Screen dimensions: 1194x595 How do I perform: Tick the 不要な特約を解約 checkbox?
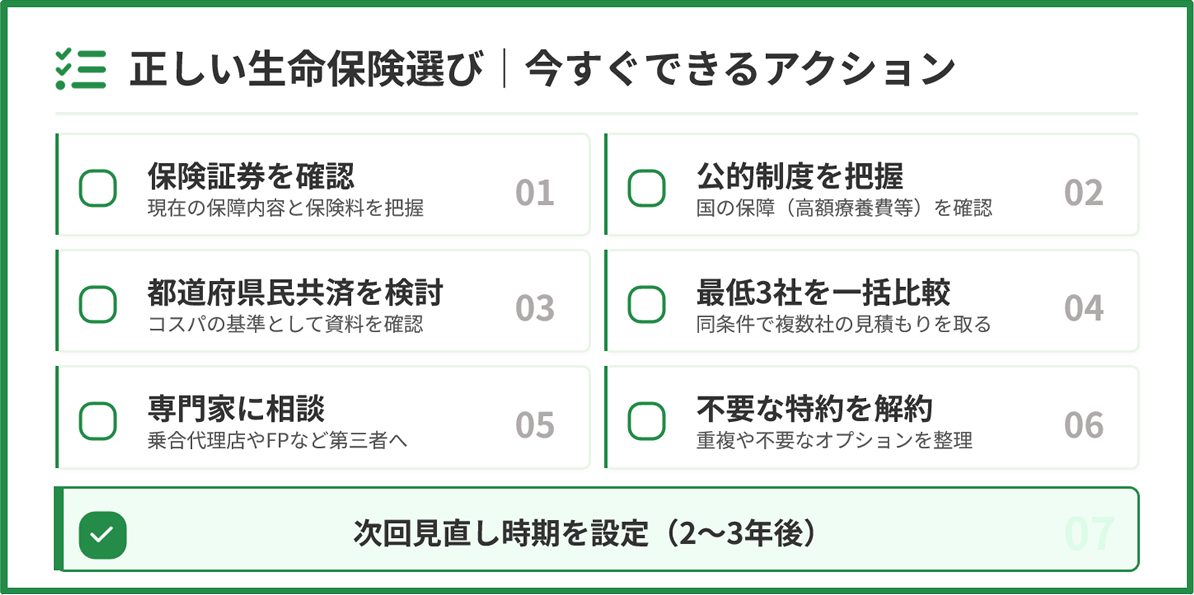click(x=647, y=421)
